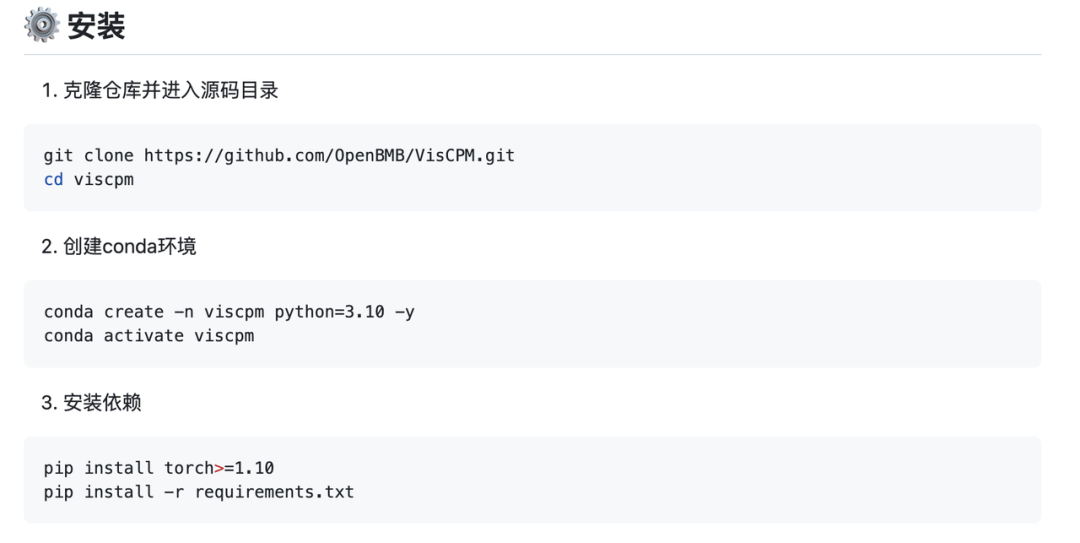The width and height of the screenshot is (1080, 543).
Task: Click the conda activate viscpm line
Action: coord(149,336)
